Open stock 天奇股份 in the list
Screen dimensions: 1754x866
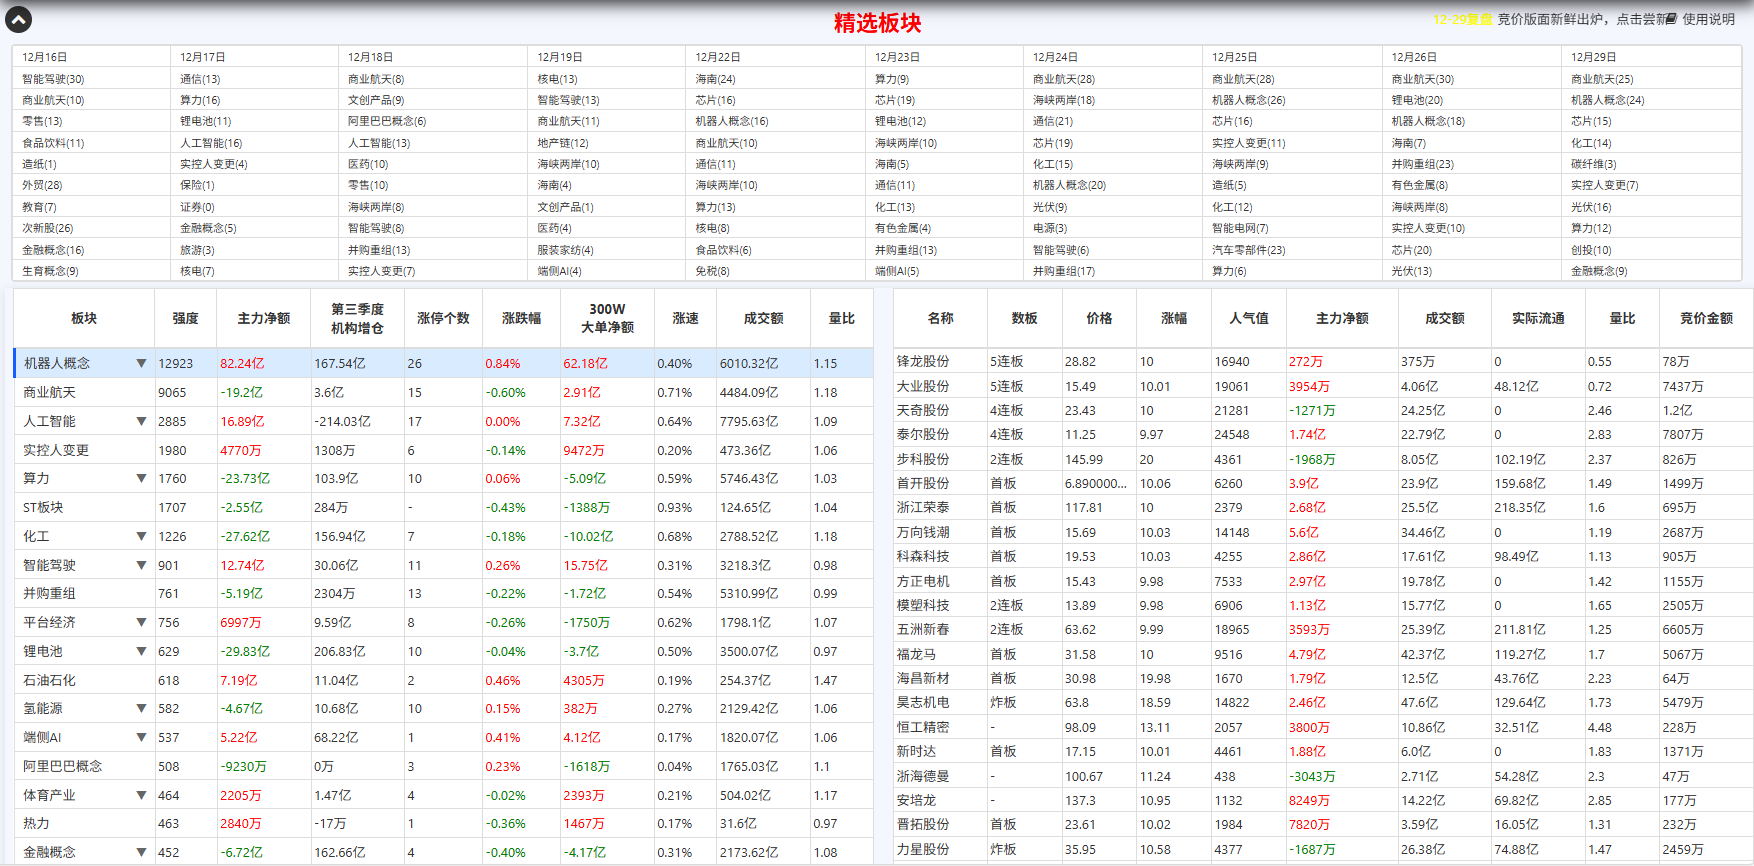[x=923, y=410]
